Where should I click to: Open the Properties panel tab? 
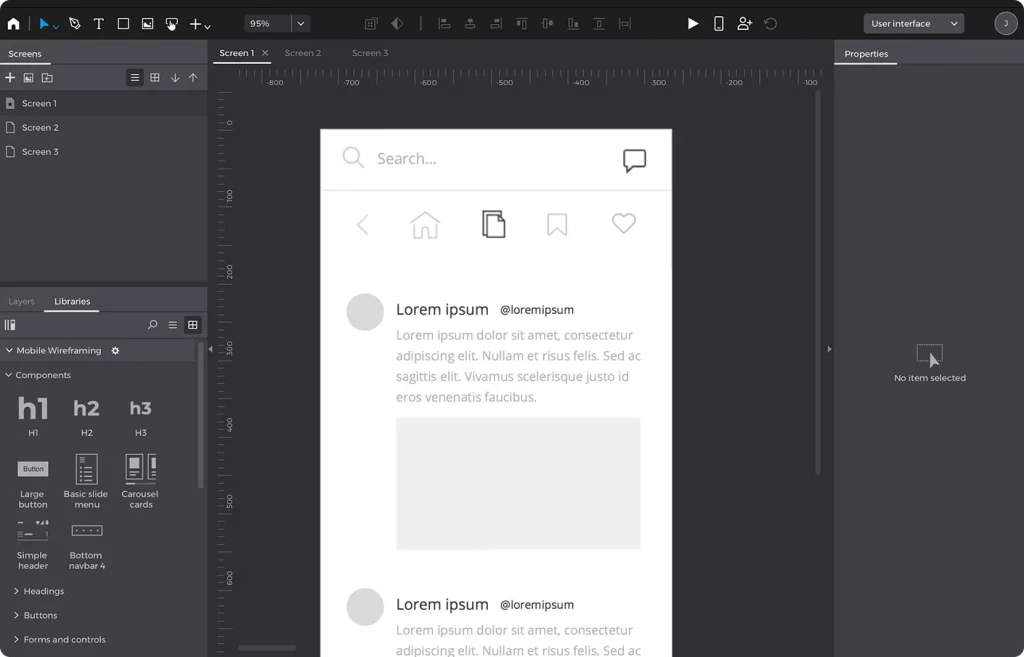coord(866,54)
